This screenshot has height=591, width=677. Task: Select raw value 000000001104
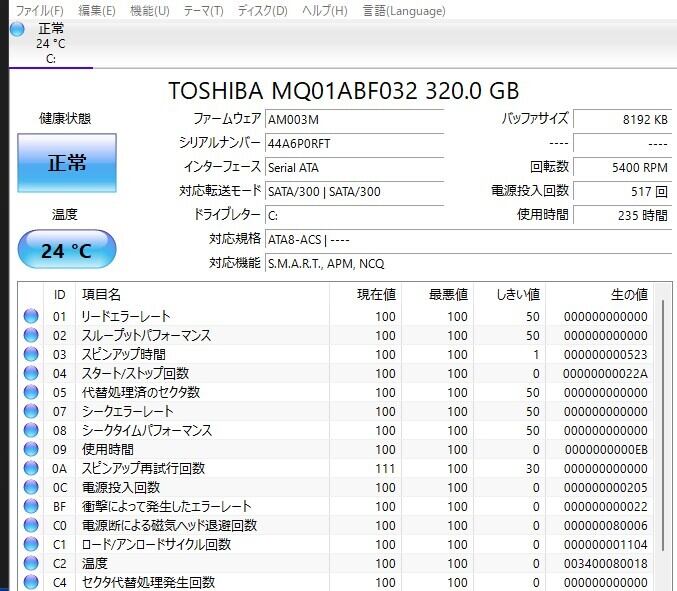(605, 544)
